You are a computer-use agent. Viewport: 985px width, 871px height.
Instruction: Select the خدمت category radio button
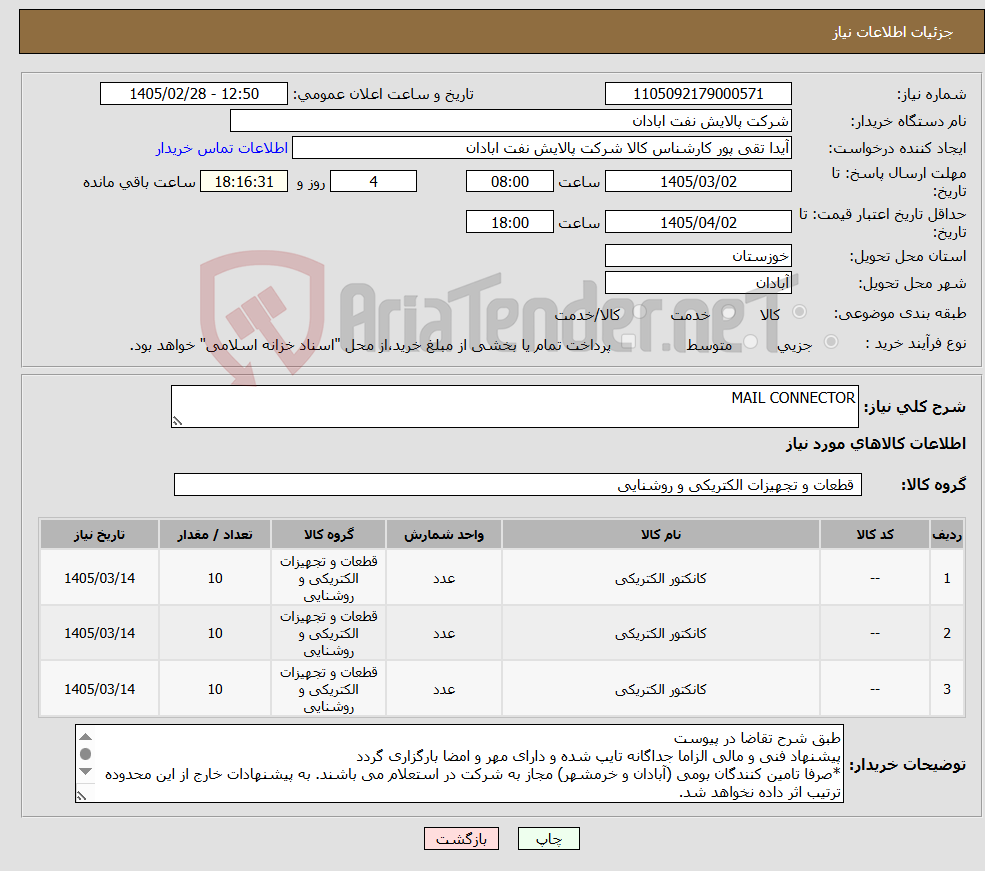click(x=729, y=311)
